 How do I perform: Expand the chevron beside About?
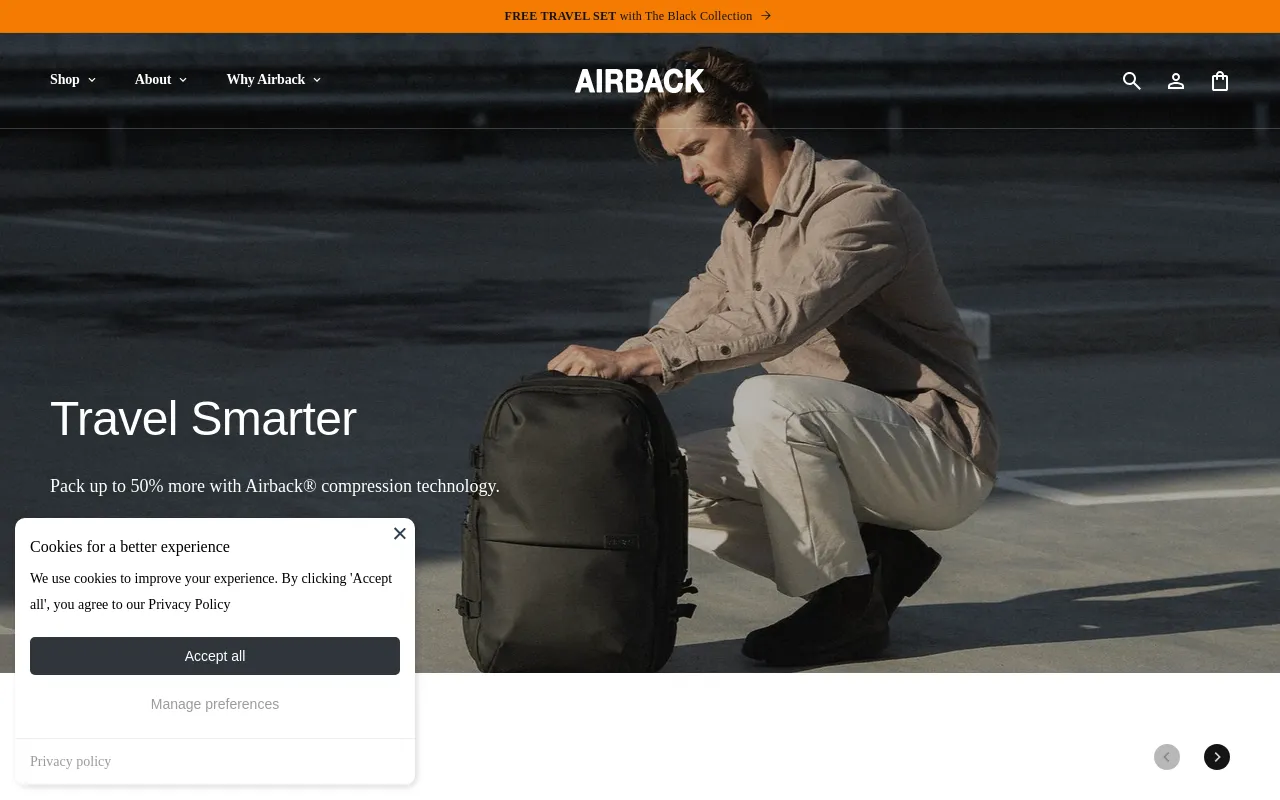(x=183, y=80)
